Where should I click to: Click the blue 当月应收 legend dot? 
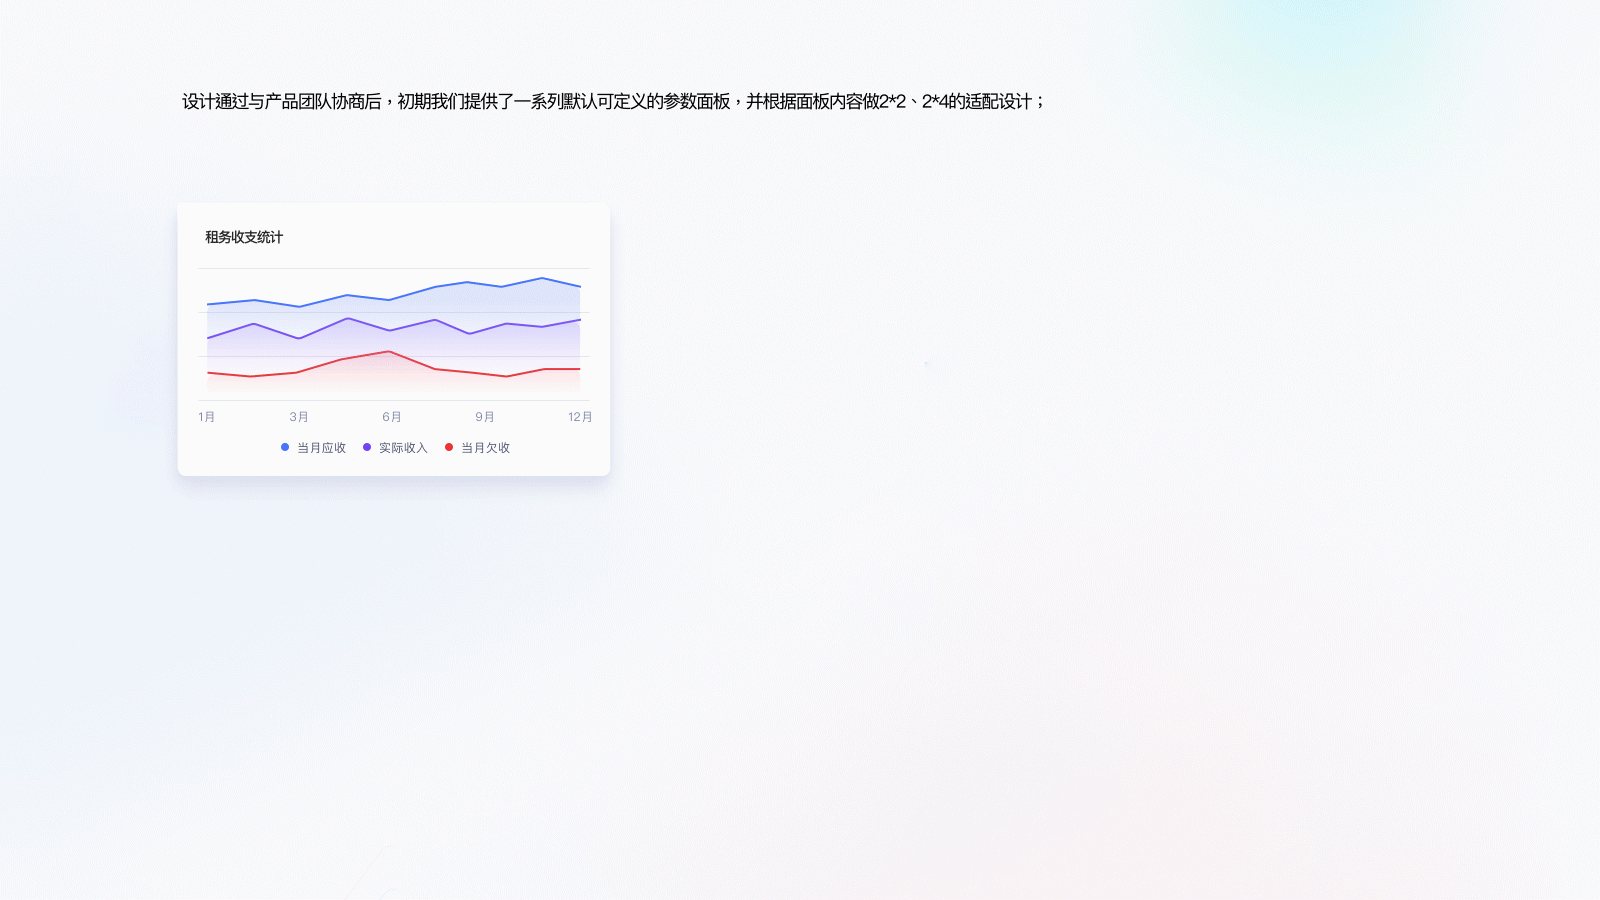click(285, 447)
